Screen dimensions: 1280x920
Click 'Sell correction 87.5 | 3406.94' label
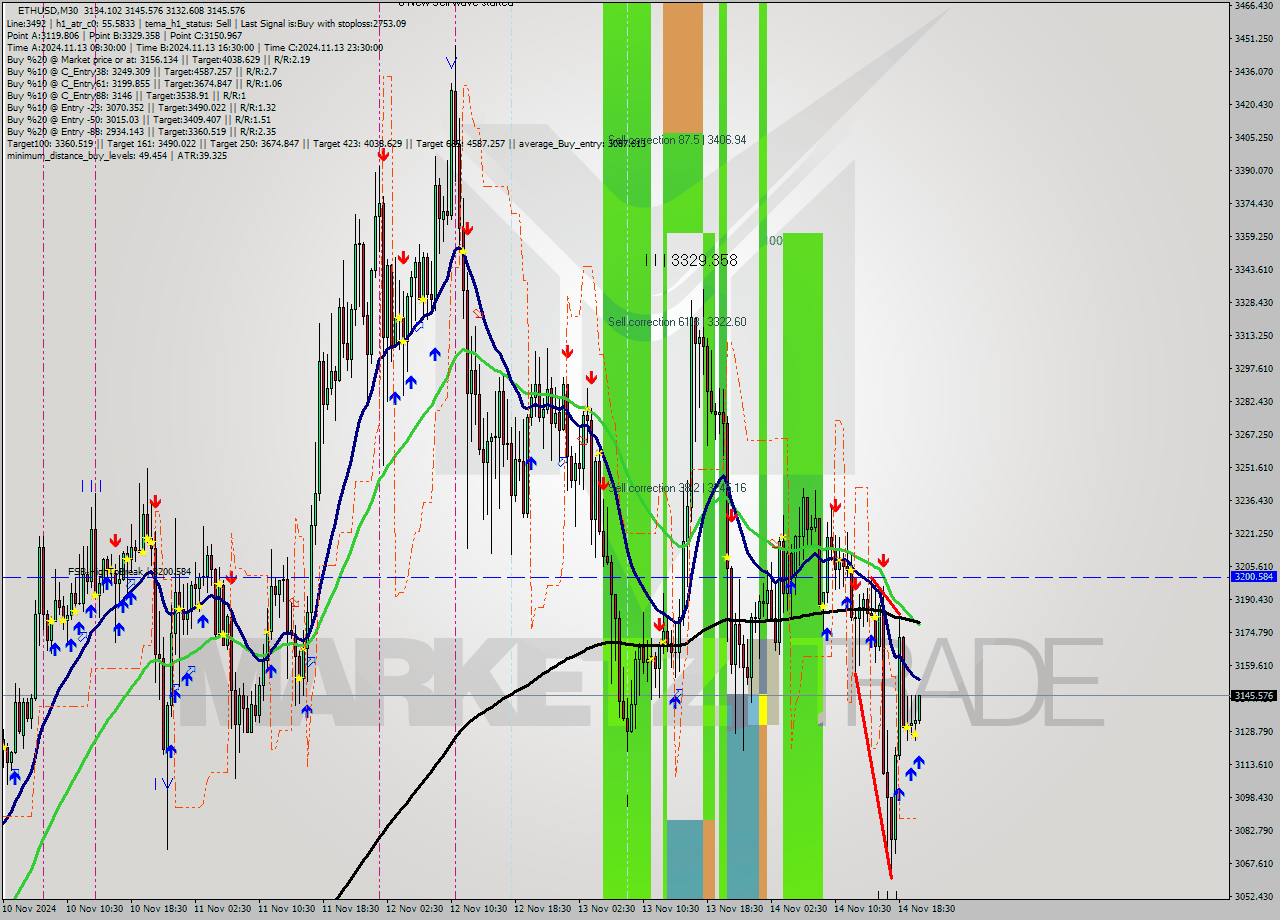coord(677,140)
